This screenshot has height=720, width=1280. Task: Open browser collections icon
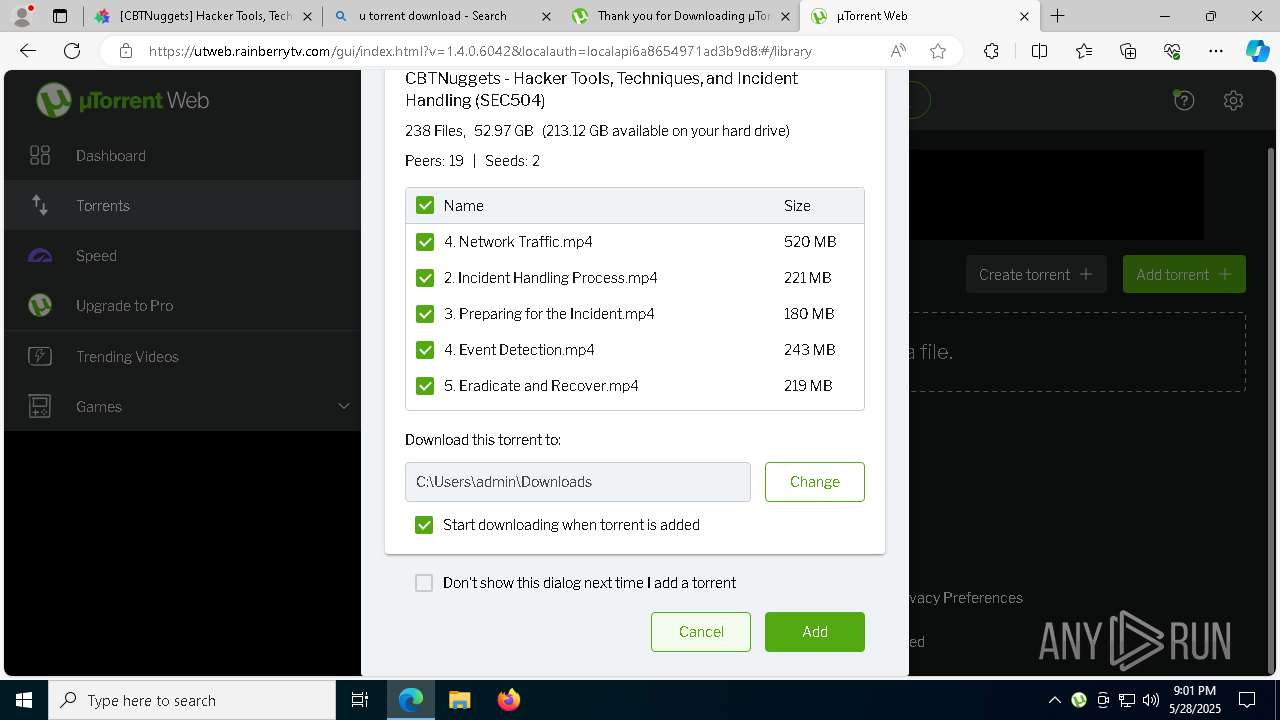[1128, 51]
